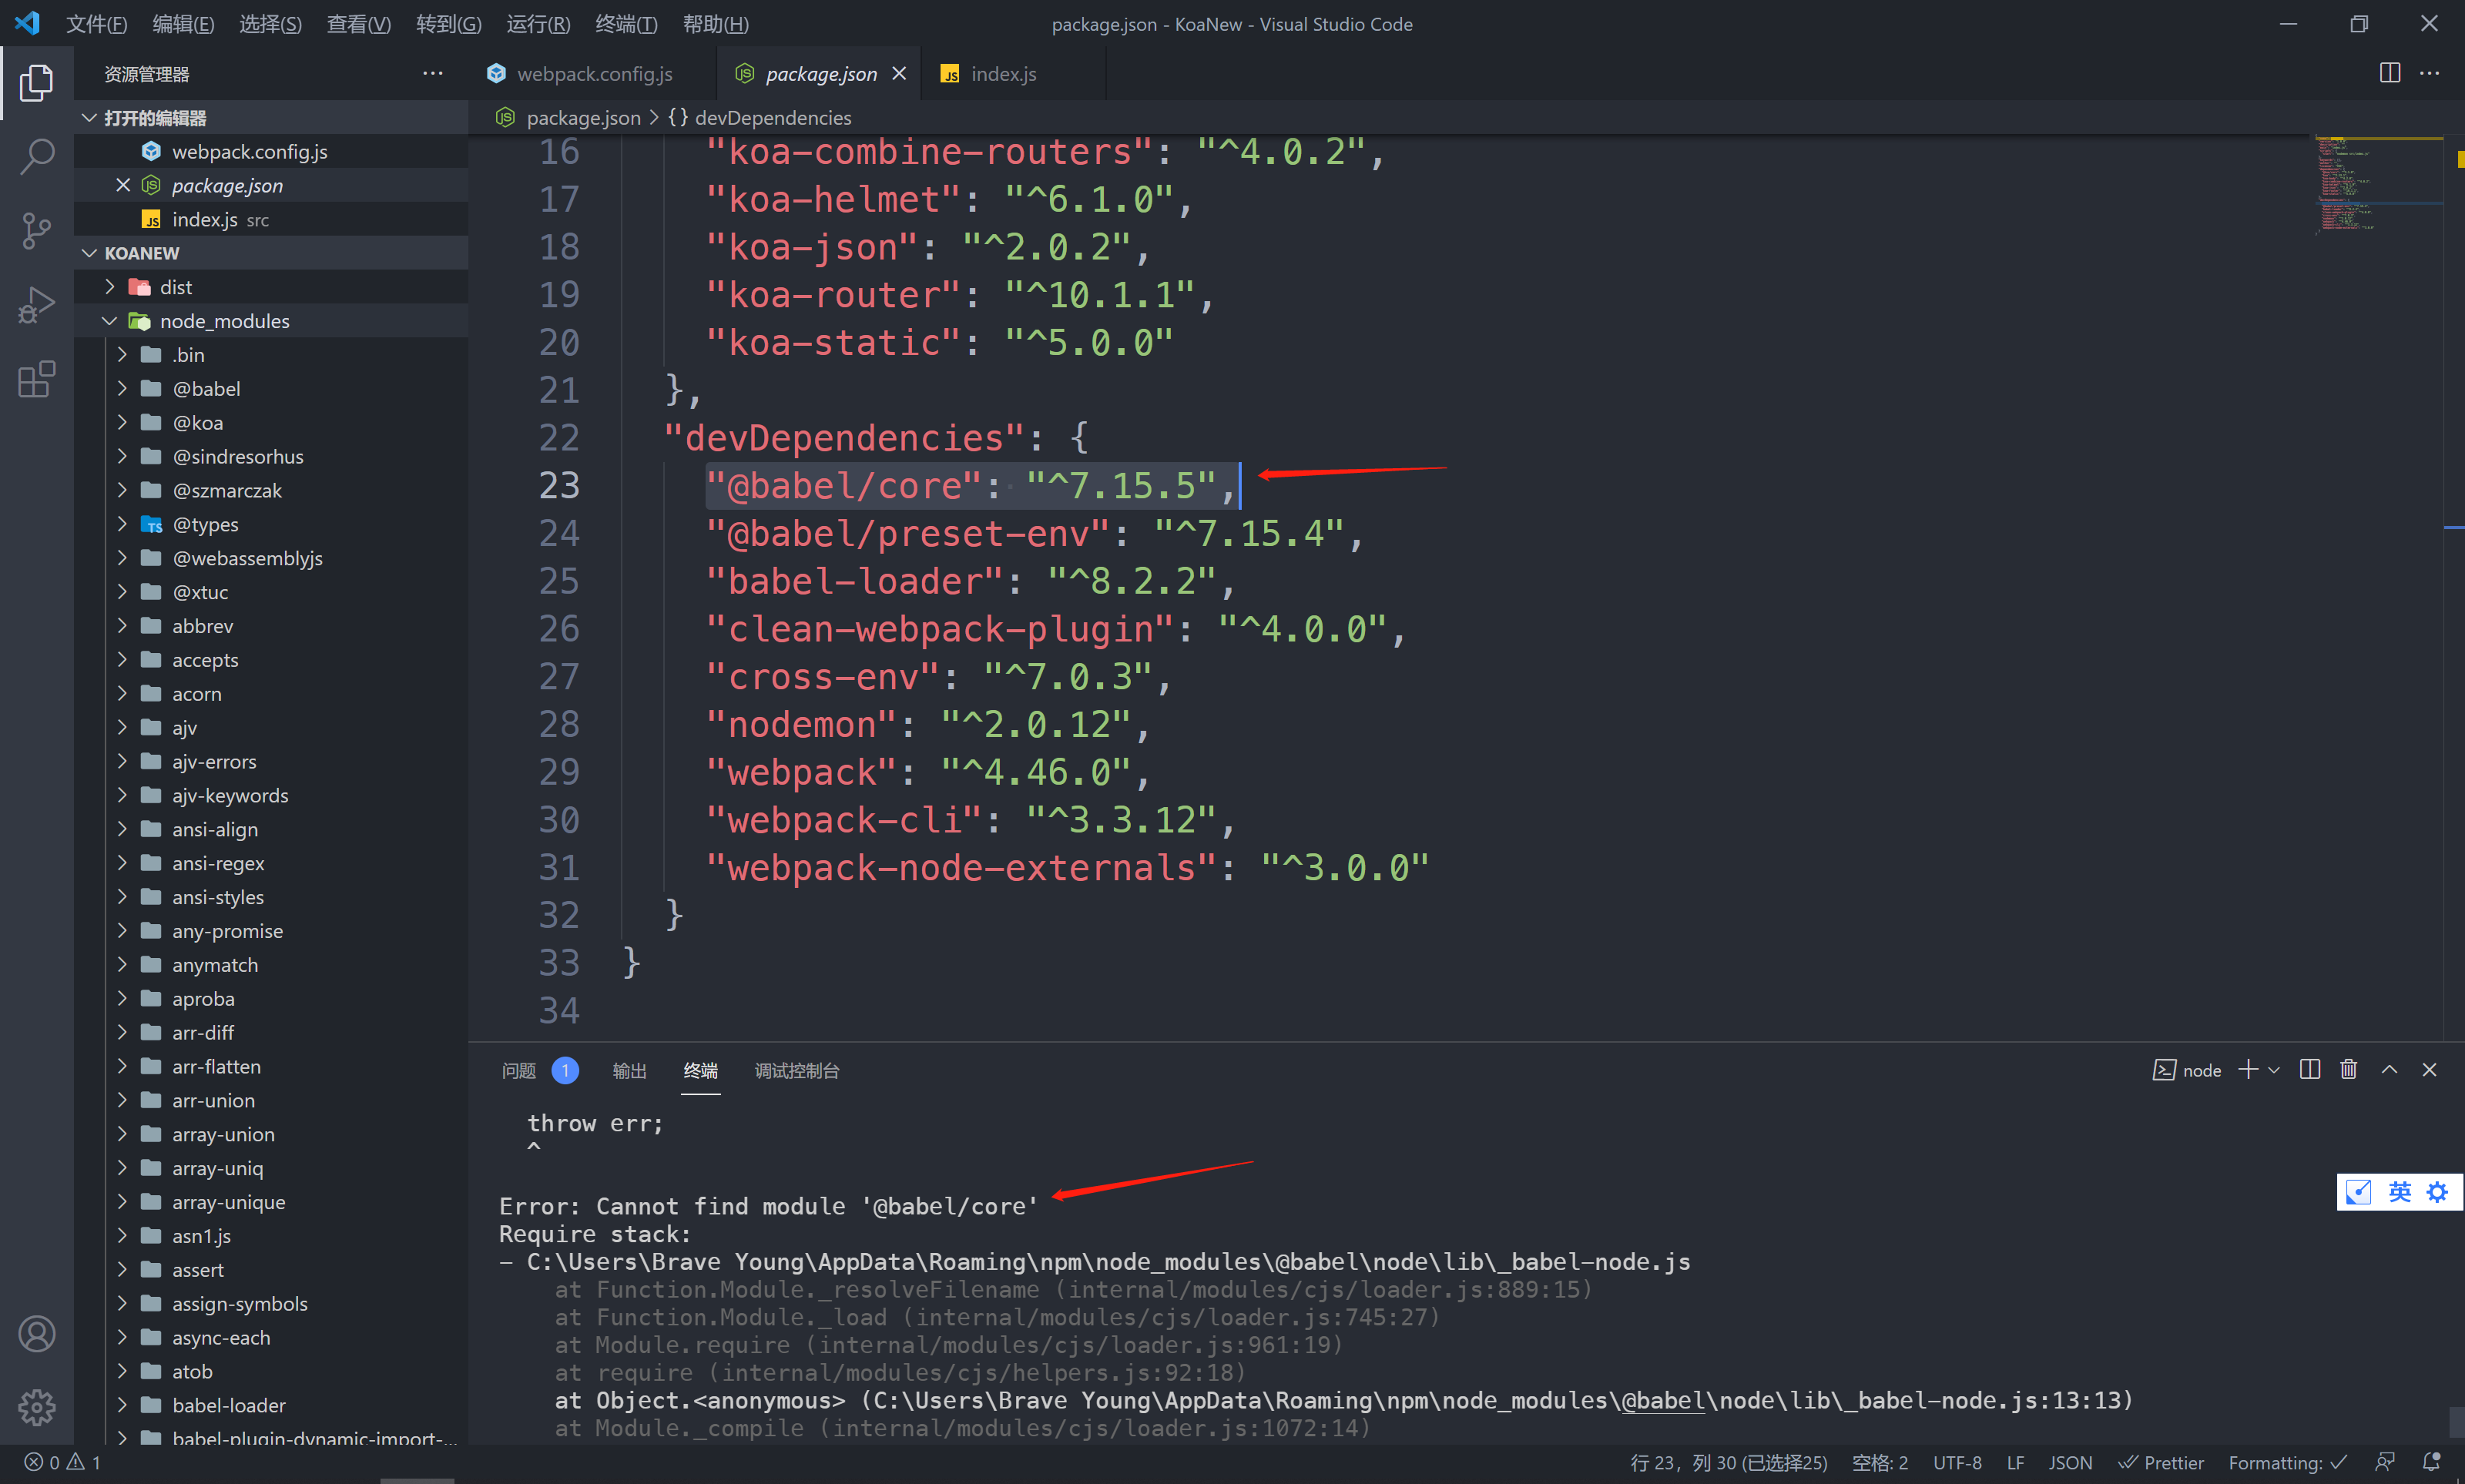
Task: Click the input method 英 language indicator
Action: coord(2399,1191)
